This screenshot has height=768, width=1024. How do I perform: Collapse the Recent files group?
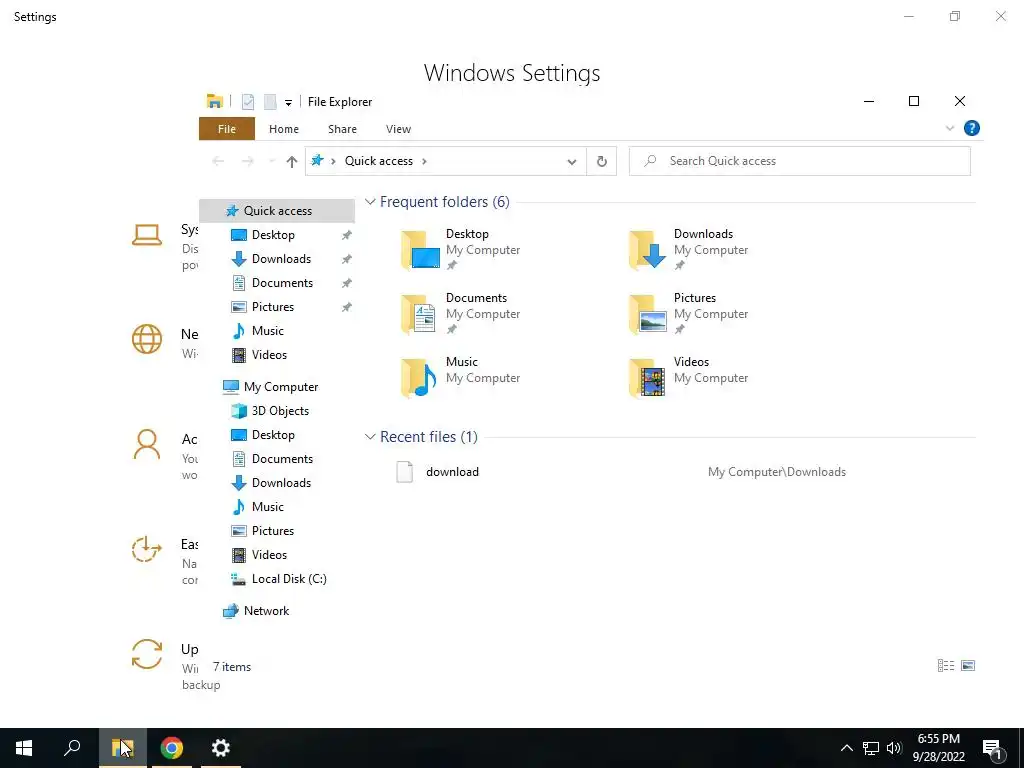click(x=370, y=437)
